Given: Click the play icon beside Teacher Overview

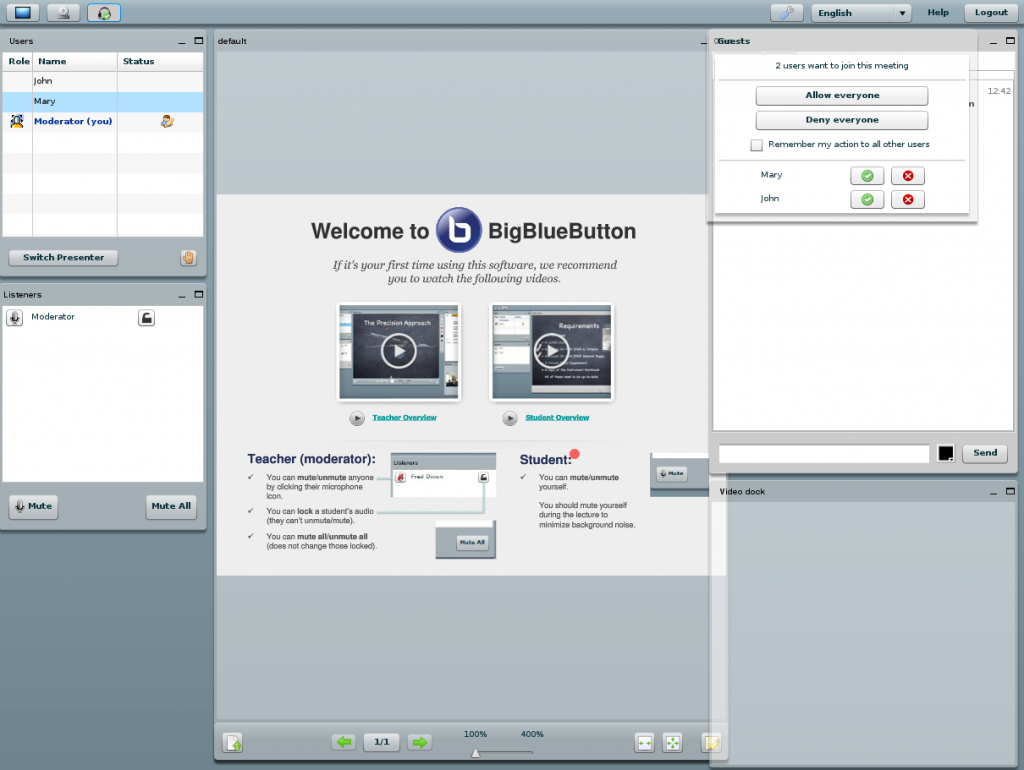Looking at the screenshot, I should (357, 419).
